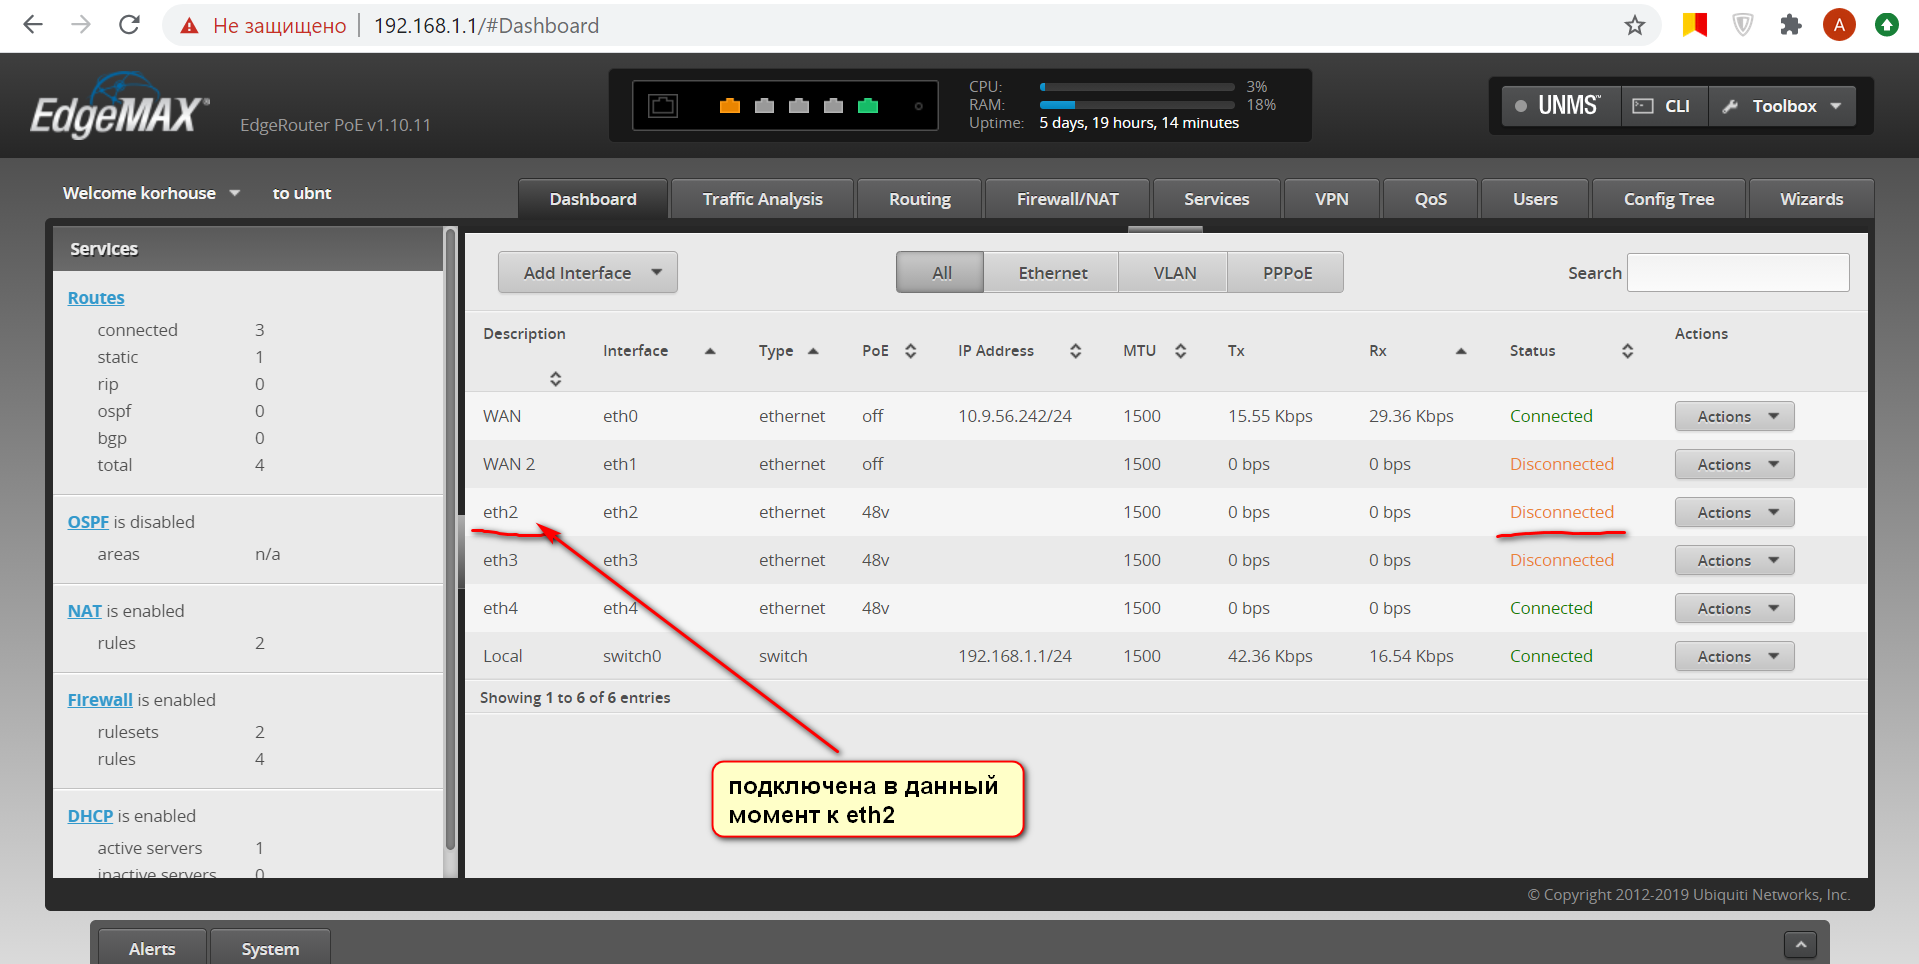This screenshot has width=1919, height=964.
Task: Open the Wizards tab
Action: point(1811,199)
